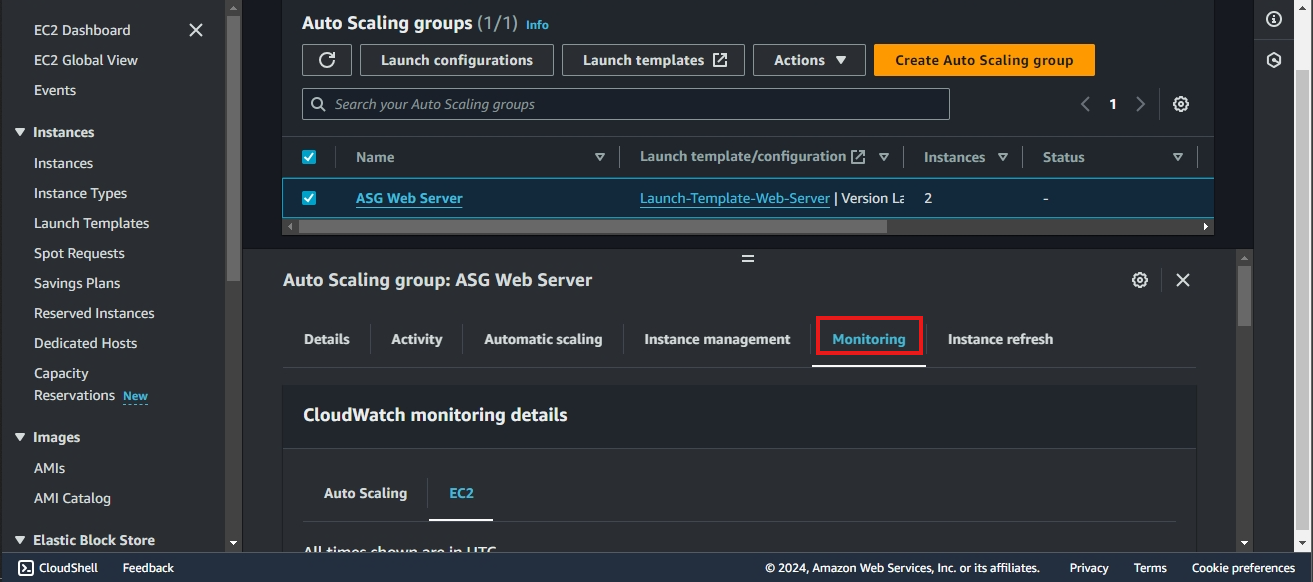Collapse the Images sidebar section

[20, 437]
